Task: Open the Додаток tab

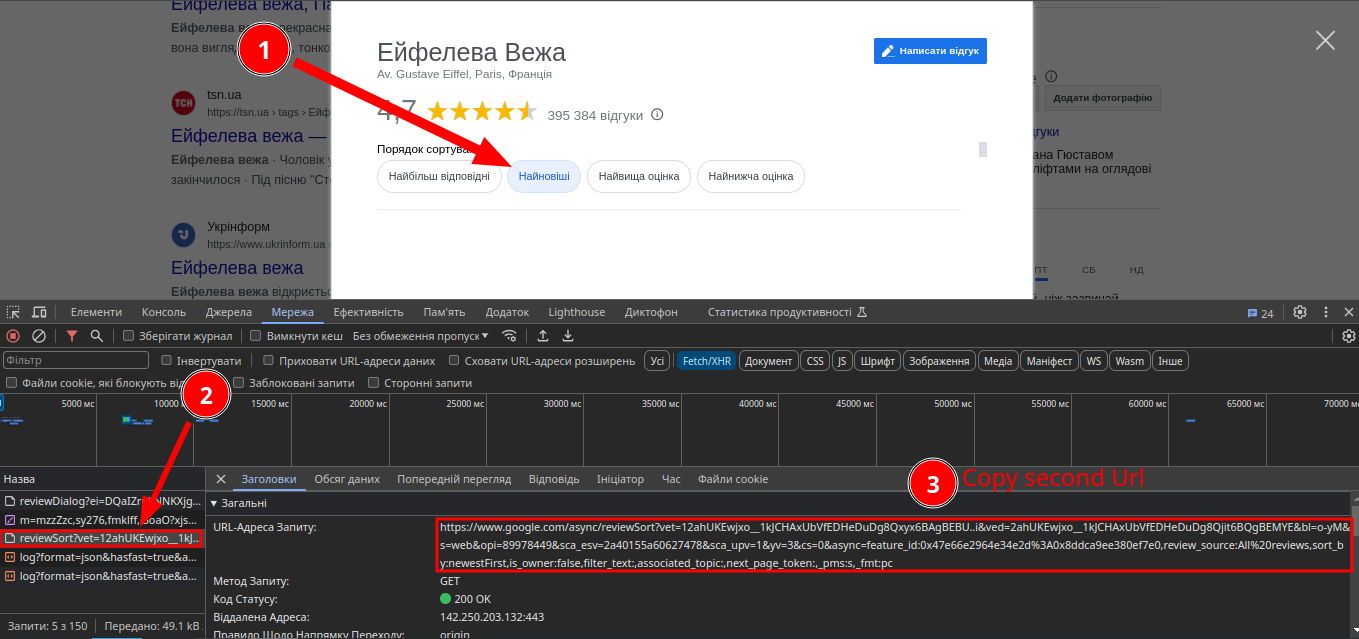Action: pyautogui.click(x=507, y=312)
